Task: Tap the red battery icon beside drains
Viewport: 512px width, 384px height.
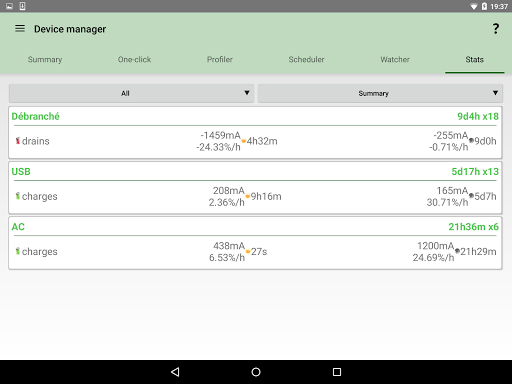Action: [18, 141]
